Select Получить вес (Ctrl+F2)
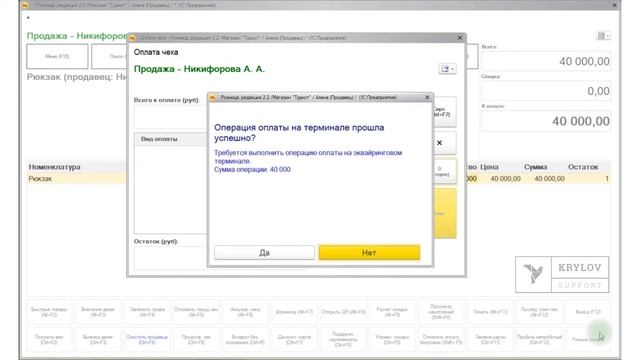Viewport: 640px width, 360px height. 49,339
